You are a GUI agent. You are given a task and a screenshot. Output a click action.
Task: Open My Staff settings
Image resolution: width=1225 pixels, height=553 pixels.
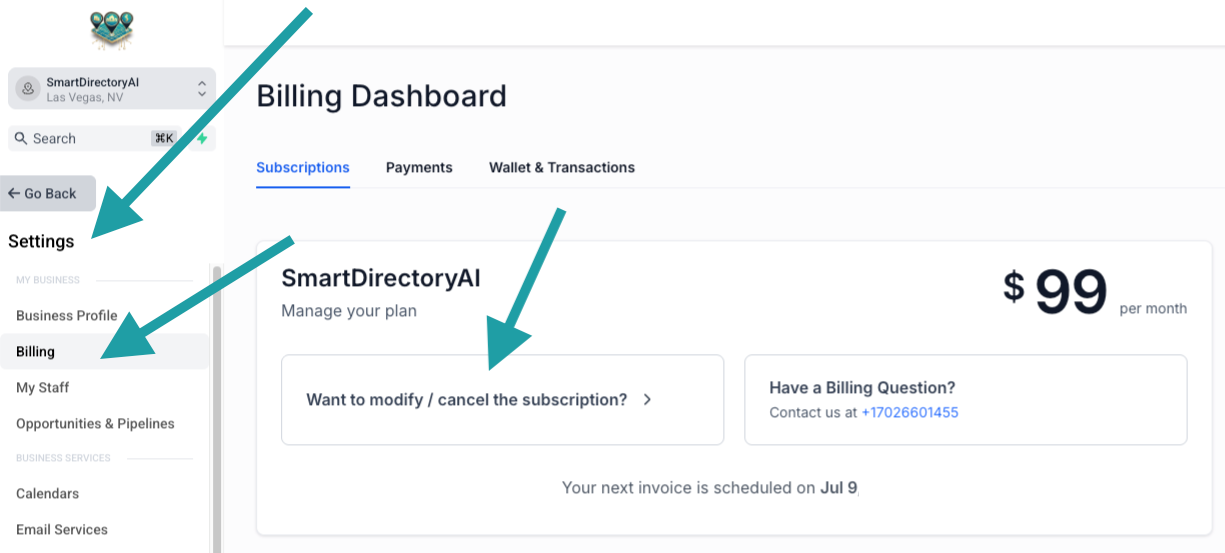tap(43, 387)
